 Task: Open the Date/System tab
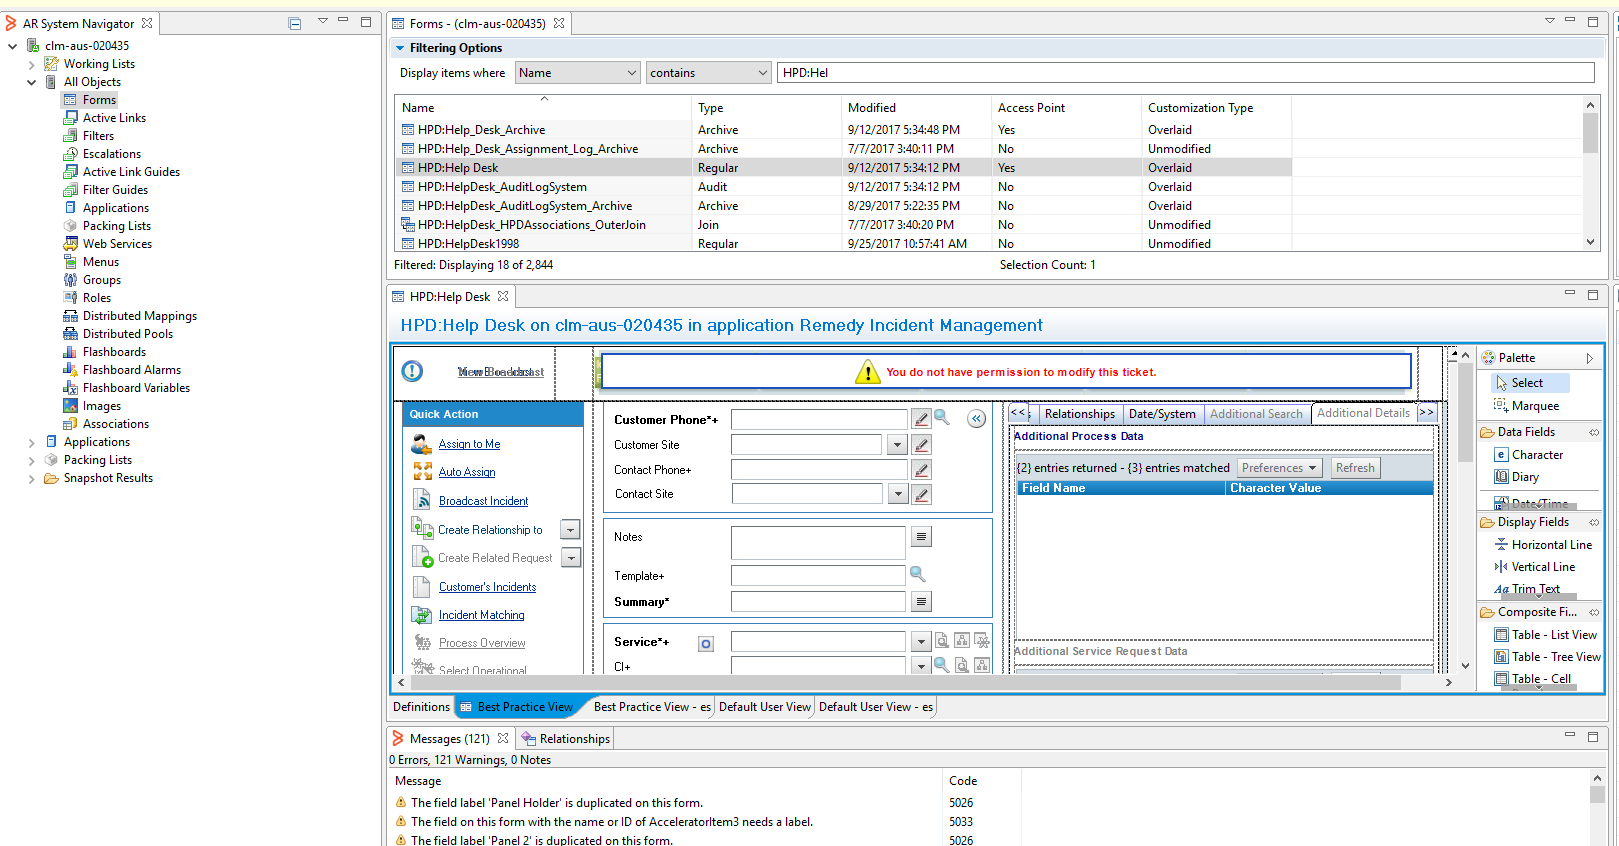tap(1161, 414)
